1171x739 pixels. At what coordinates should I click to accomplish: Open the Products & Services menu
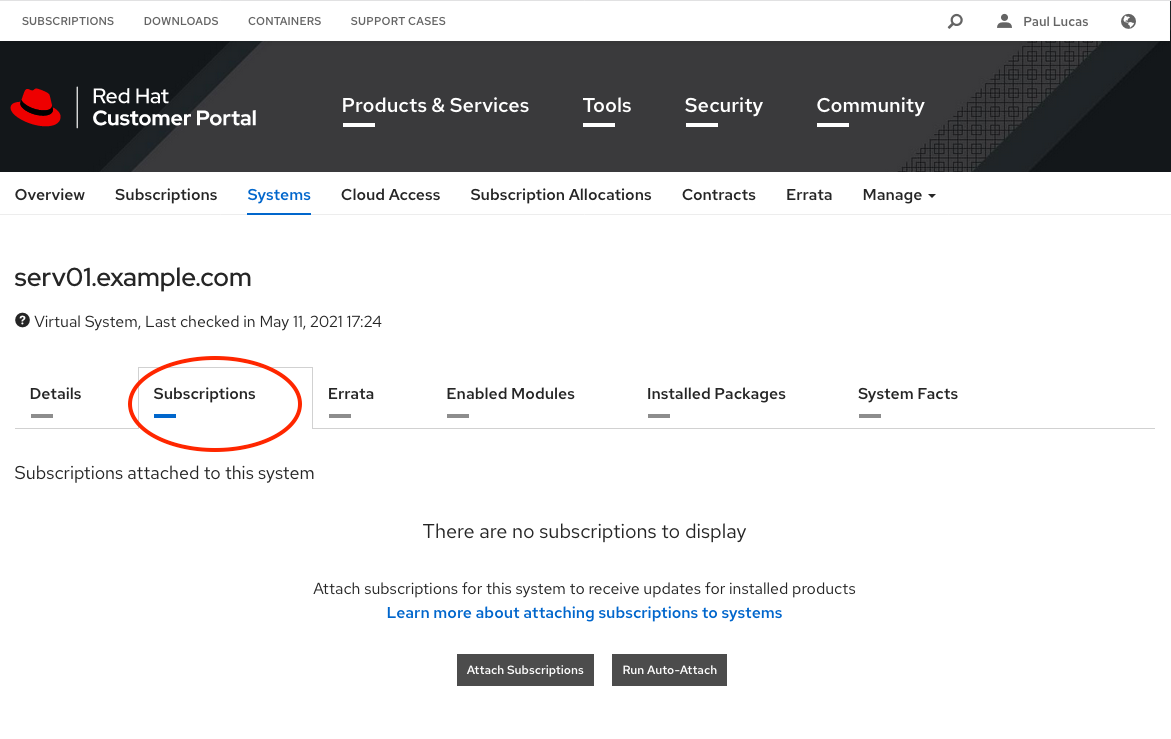click(435, 106)
